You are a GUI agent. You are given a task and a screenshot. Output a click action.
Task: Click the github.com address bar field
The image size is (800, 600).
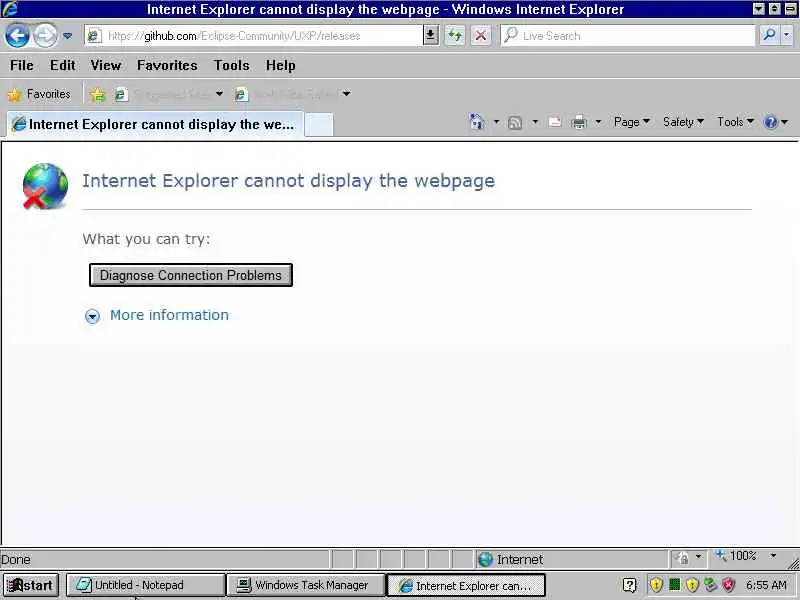(254, 36)
